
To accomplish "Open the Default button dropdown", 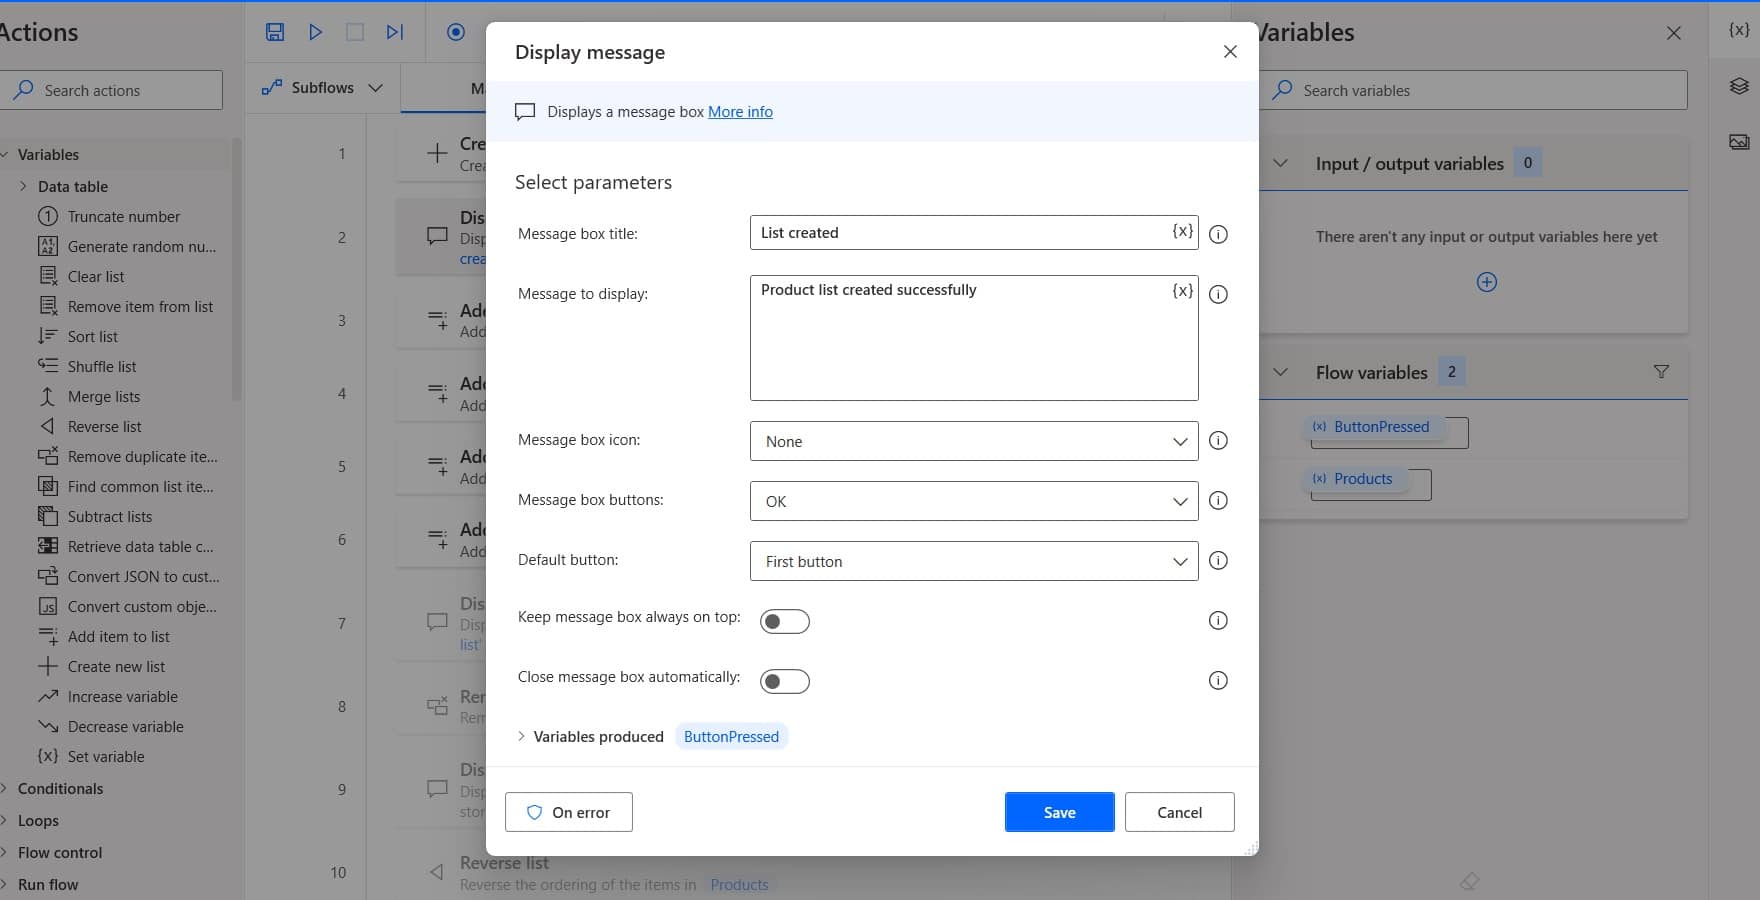I will pos(972,561).
